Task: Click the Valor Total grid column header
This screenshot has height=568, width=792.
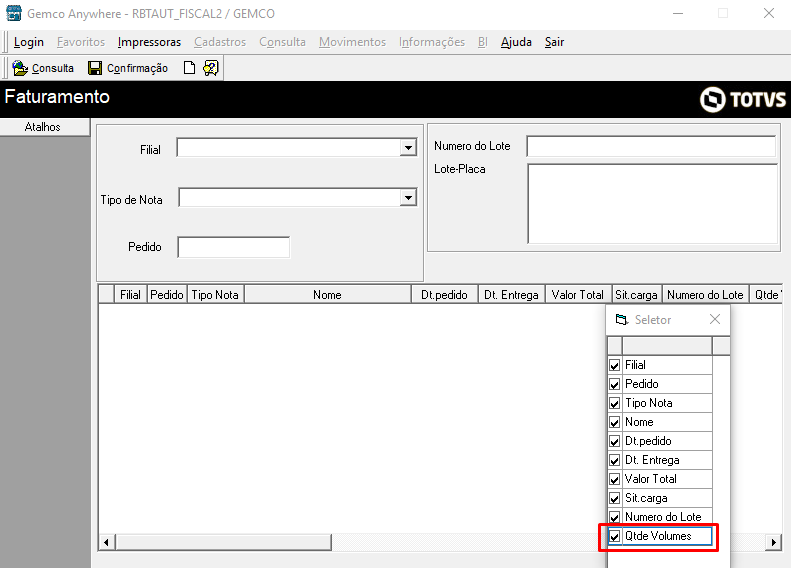Action: coord(578,294)
